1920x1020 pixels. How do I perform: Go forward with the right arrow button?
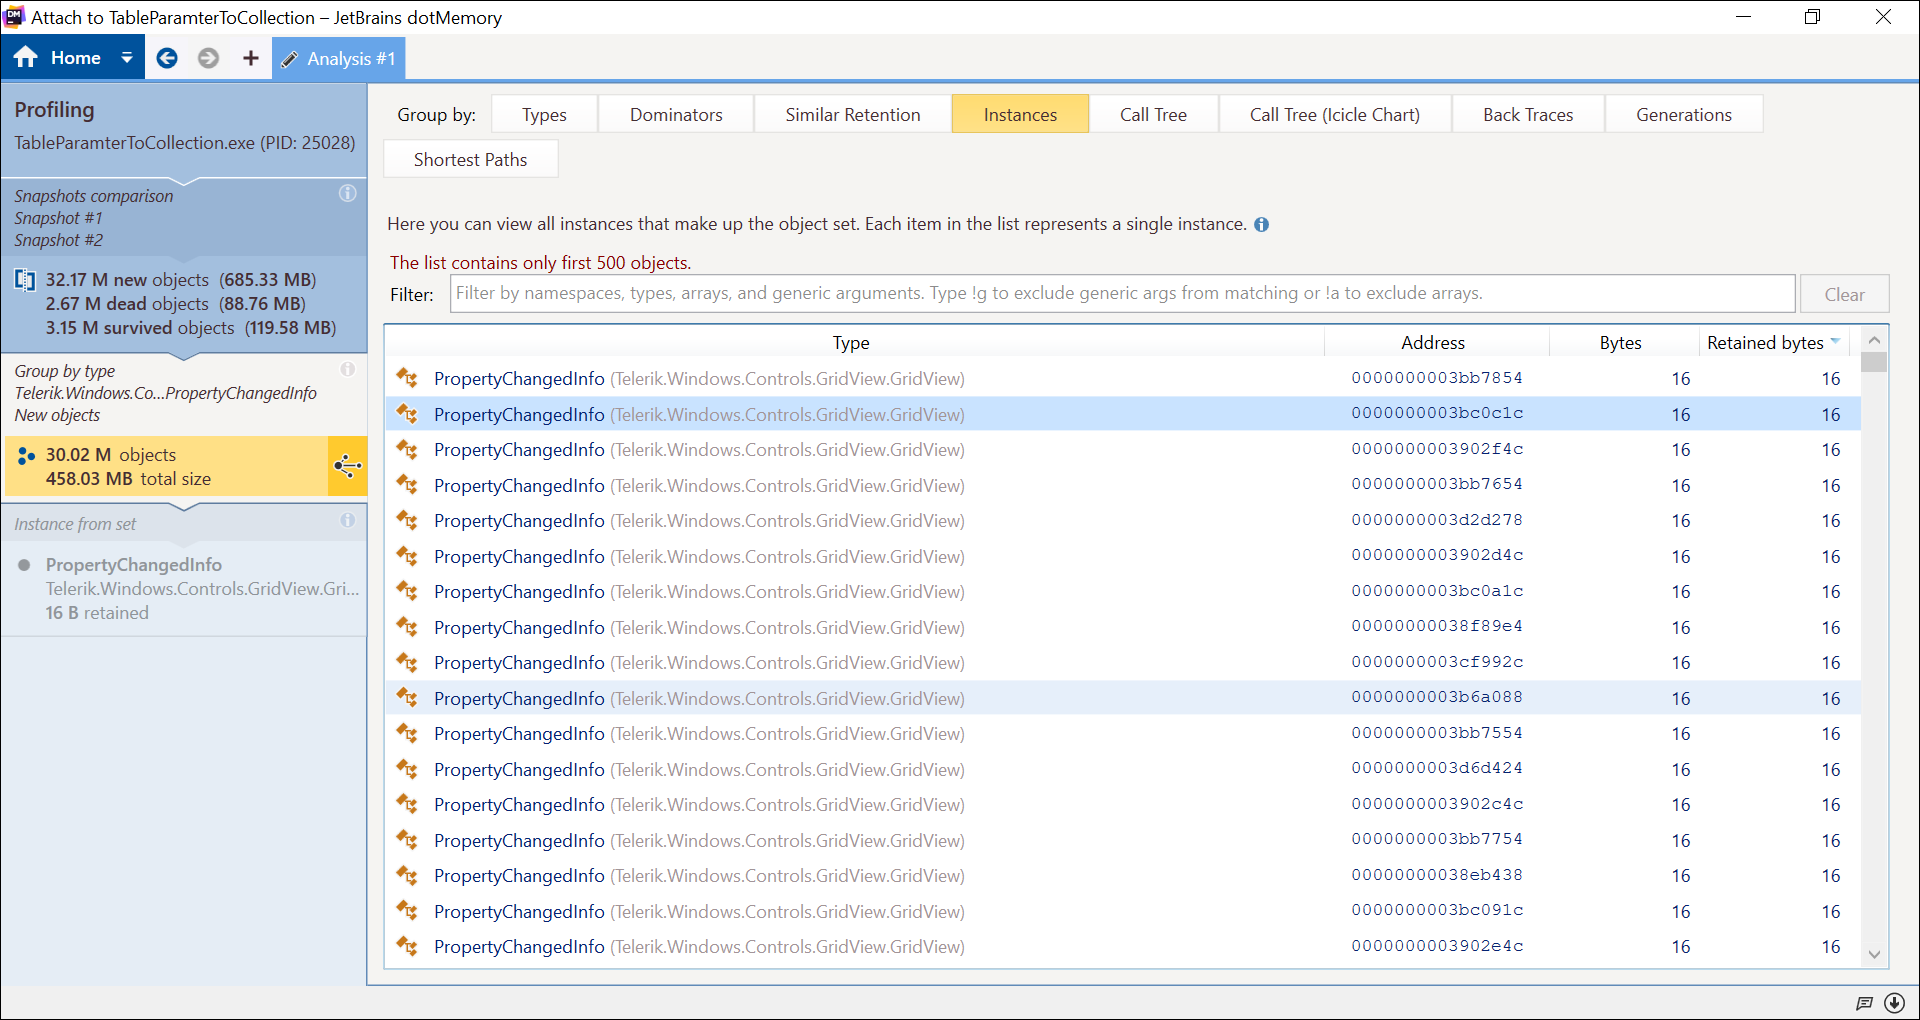tap(208, 58)
